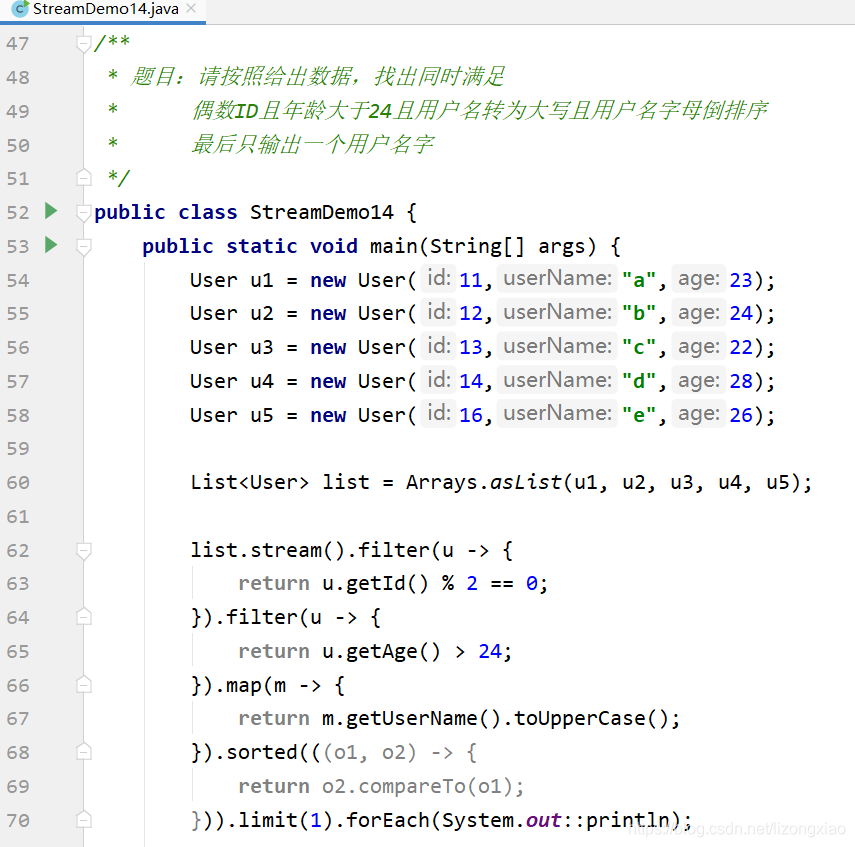Run the main method using the gutter arrow

(x=51, y=244)
